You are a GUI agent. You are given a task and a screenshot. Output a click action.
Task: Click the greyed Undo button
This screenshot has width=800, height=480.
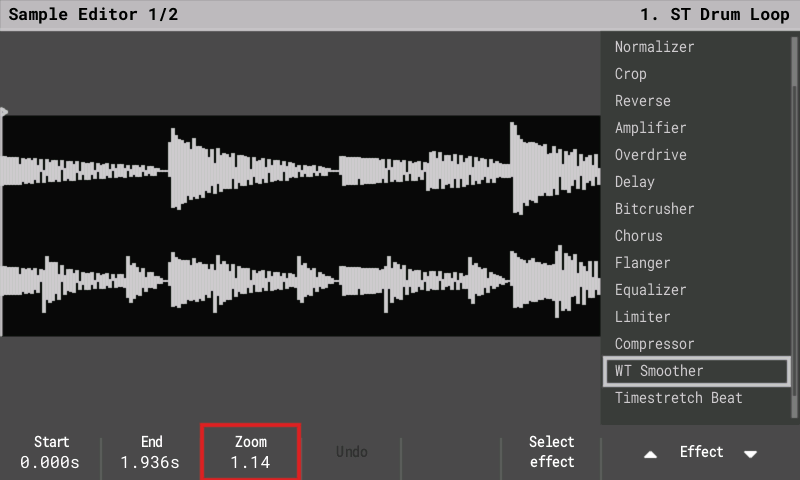(x=351, y=452)
